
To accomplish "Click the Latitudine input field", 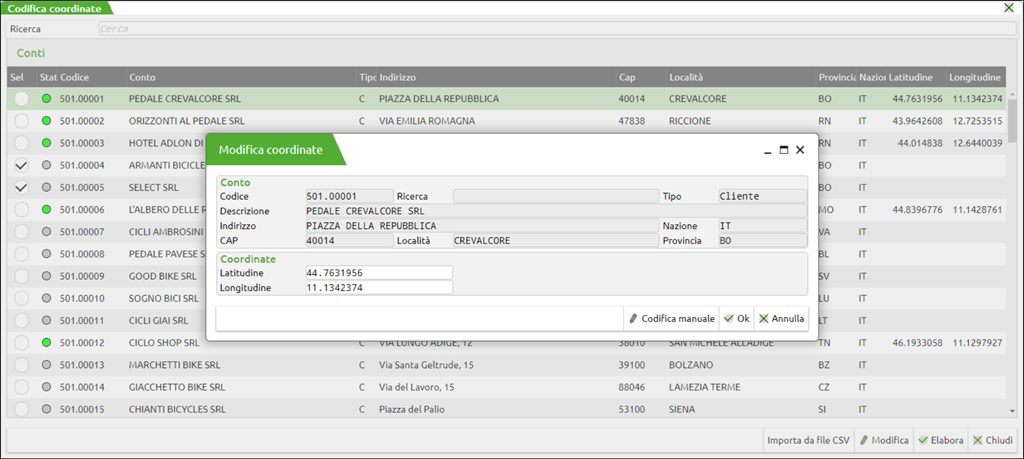I will point(379,272).
